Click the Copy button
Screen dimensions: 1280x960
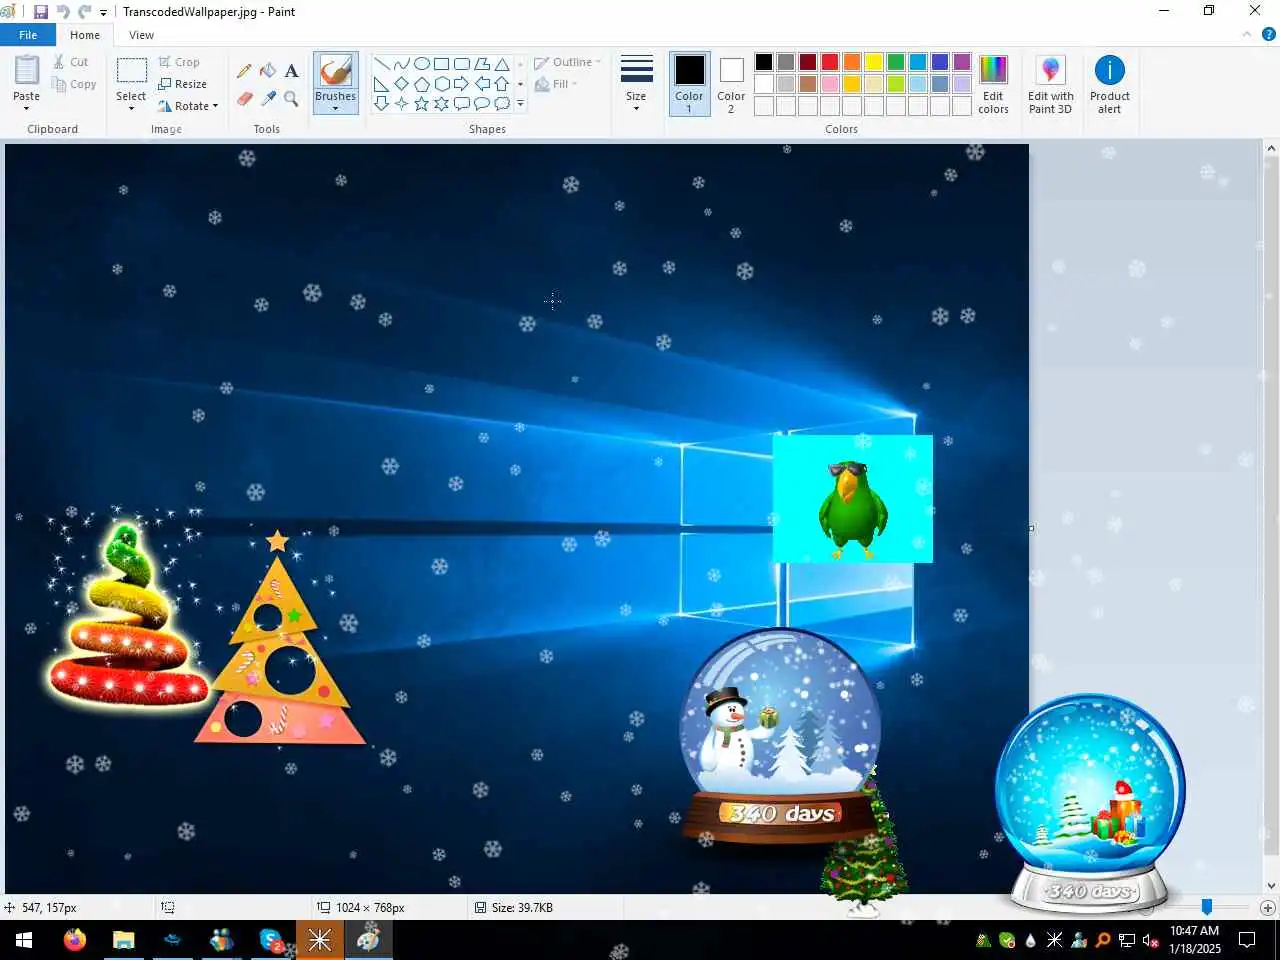click(74, 84)
